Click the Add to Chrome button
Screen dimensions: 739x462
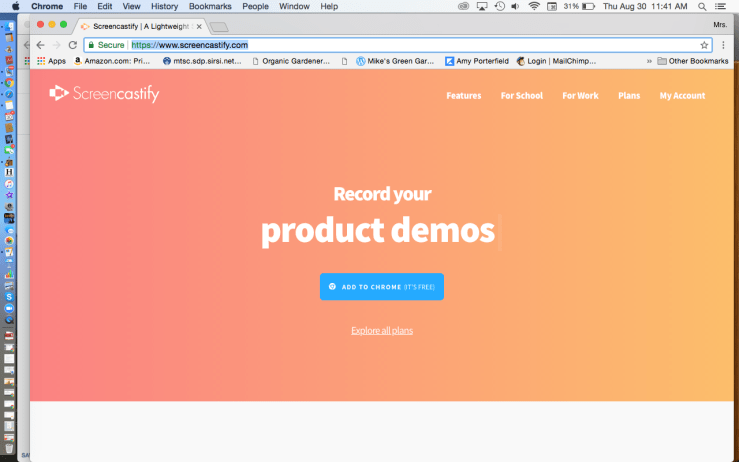point(381,287)
